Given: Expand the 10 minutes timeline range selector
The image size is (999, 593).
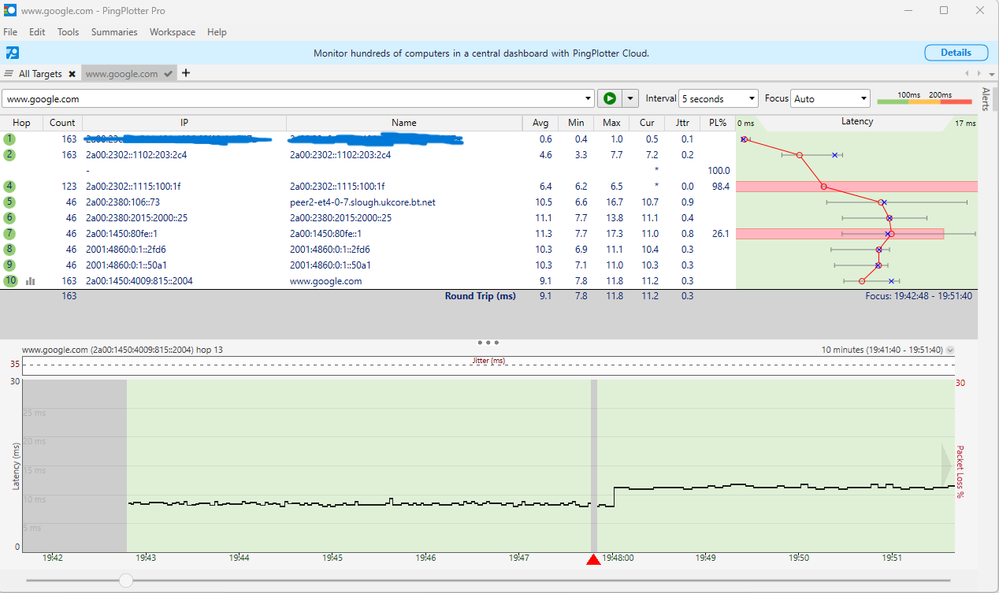Looking at the screenshot, I should 950,350.
